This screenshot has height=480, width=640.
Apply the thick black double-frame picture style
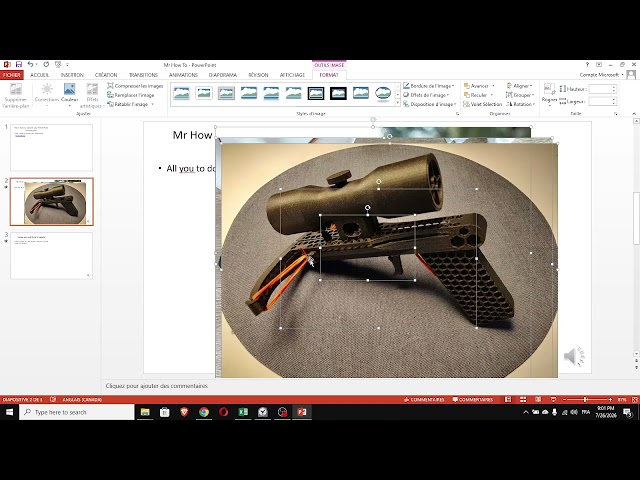tap(316, 93)
